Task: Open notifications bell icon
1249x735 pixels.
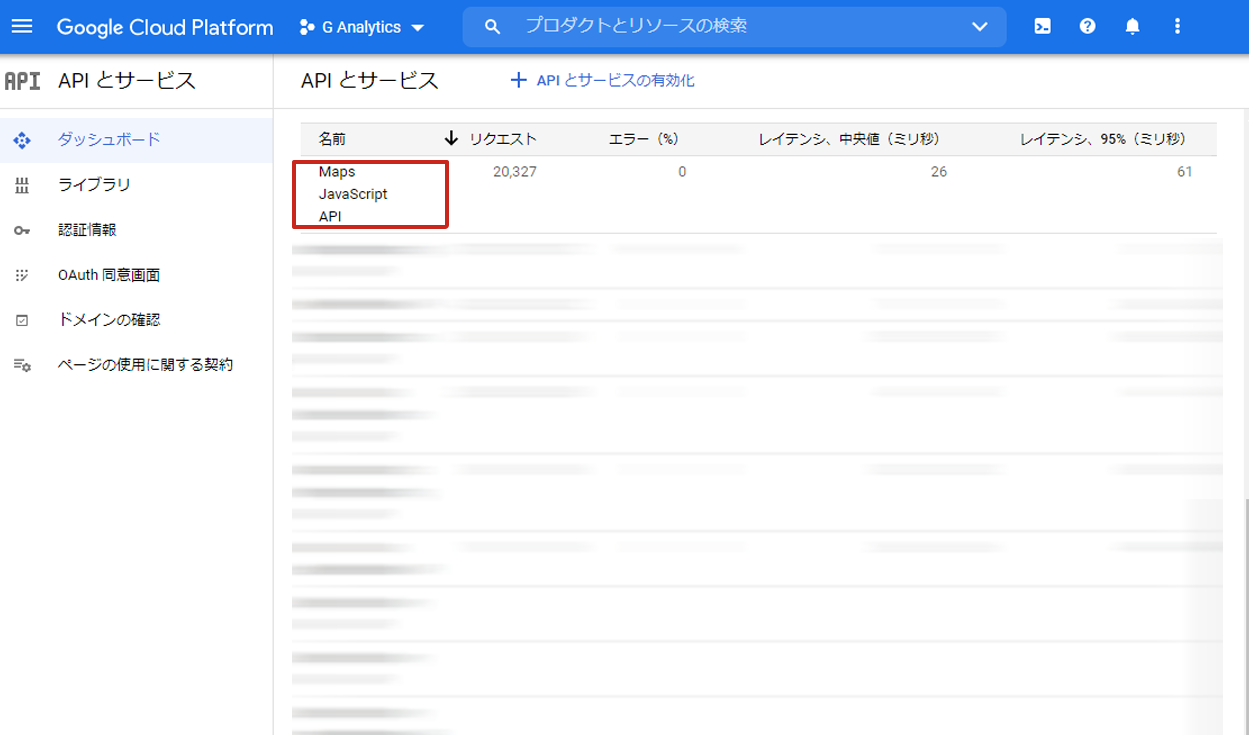Action: coord(1132,27)
